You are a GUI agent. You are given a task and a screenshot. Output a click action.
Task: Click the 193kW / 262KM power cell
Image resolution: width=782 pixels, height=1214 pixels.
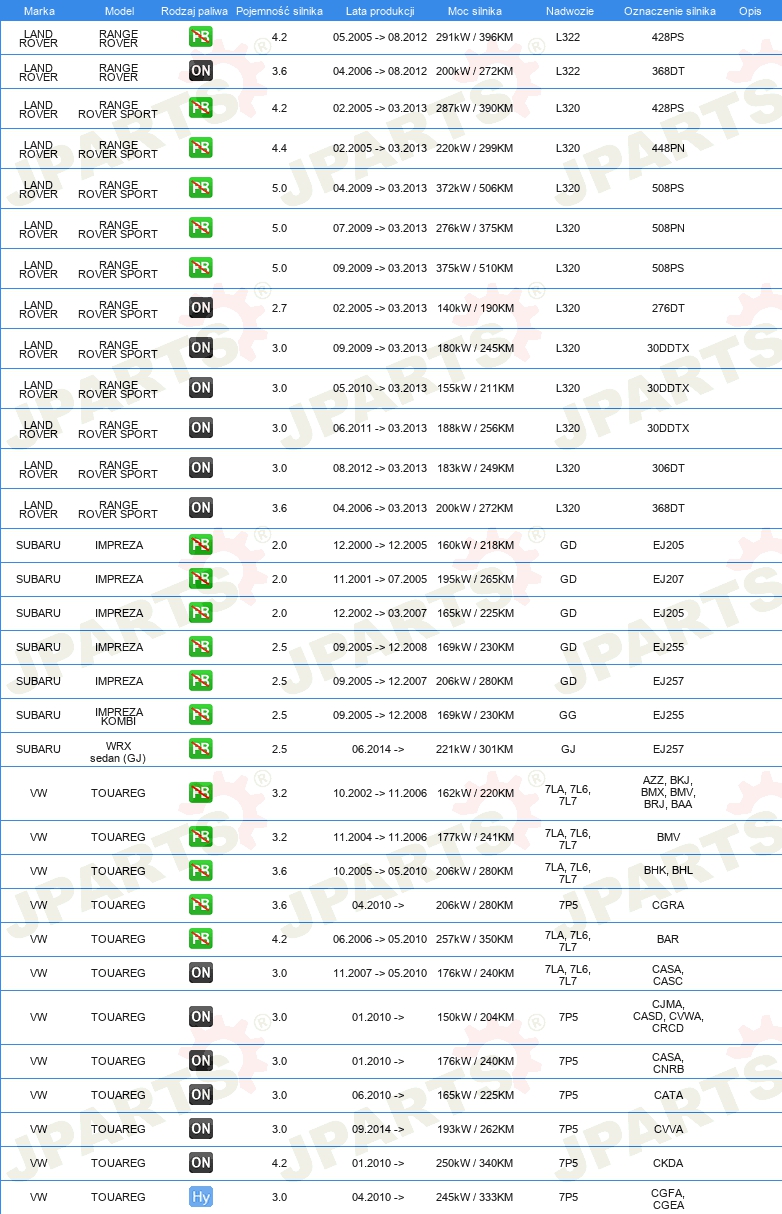(475, 1129)
